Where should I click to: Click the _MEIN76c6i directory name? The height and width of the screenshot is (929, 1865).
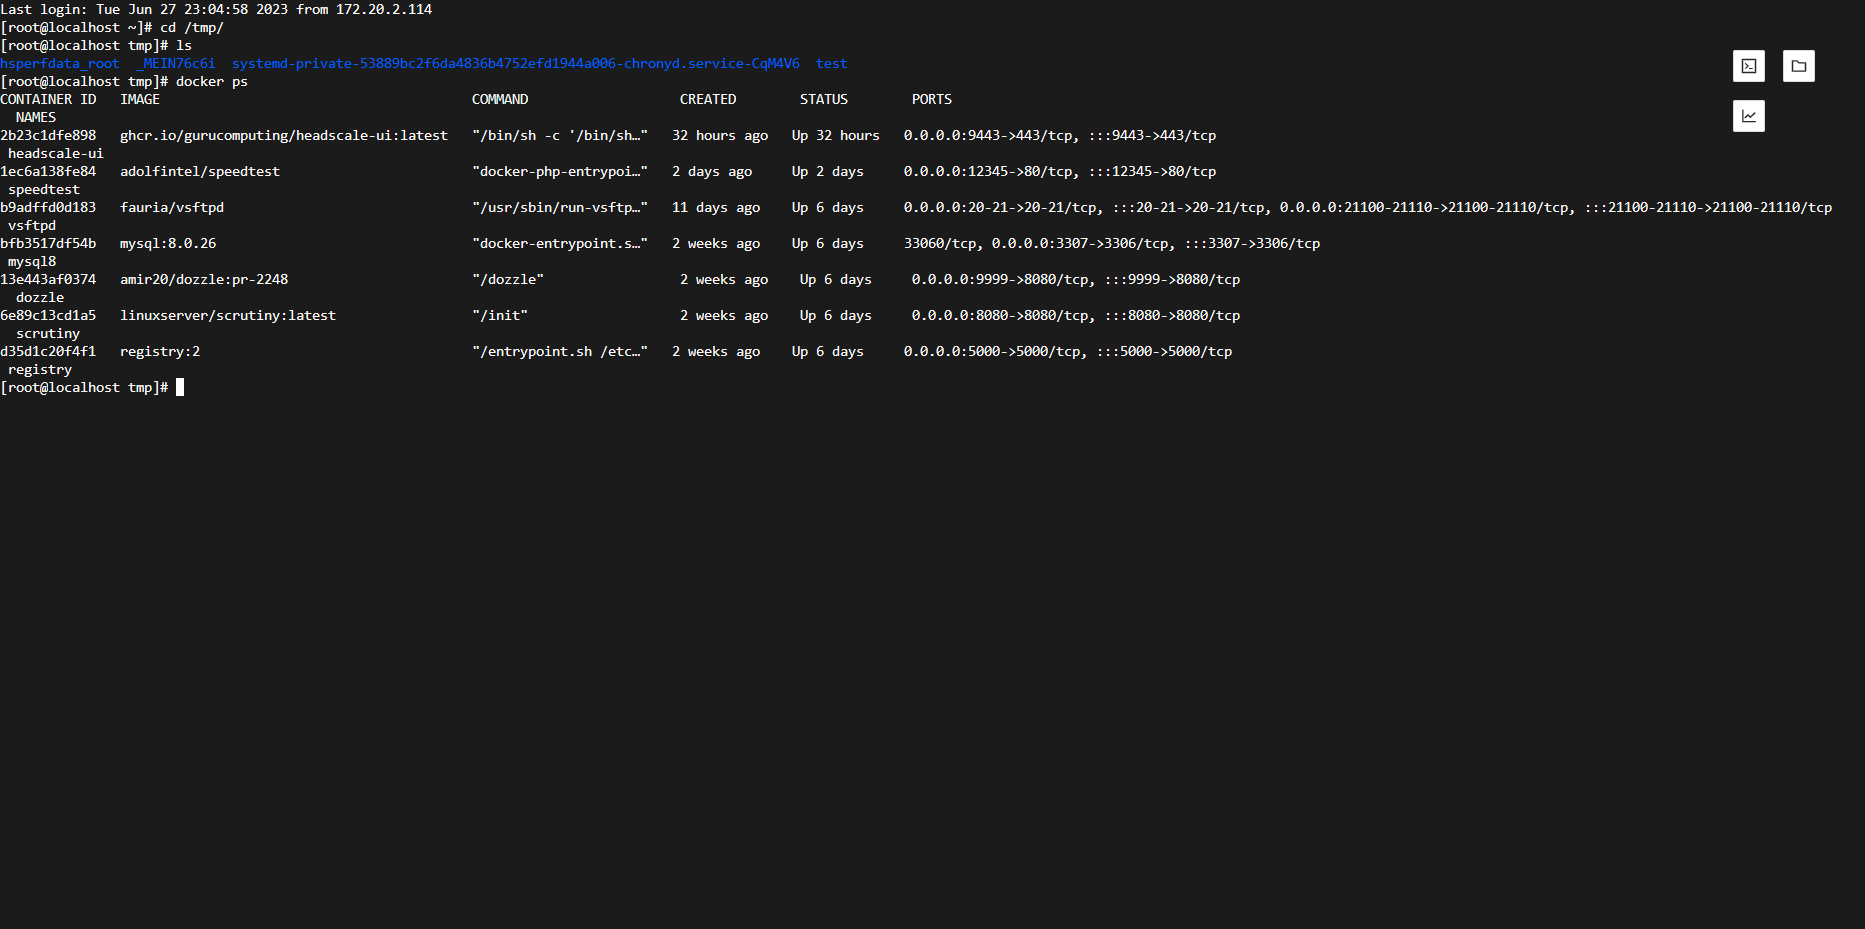point(176,63)
